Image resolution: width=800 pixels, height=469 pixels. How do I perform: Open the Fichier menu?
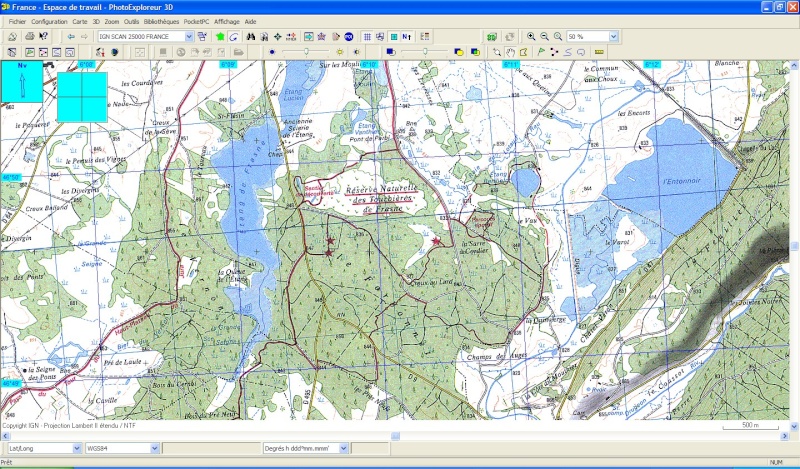pyautogui.click(x=17, y=22)
